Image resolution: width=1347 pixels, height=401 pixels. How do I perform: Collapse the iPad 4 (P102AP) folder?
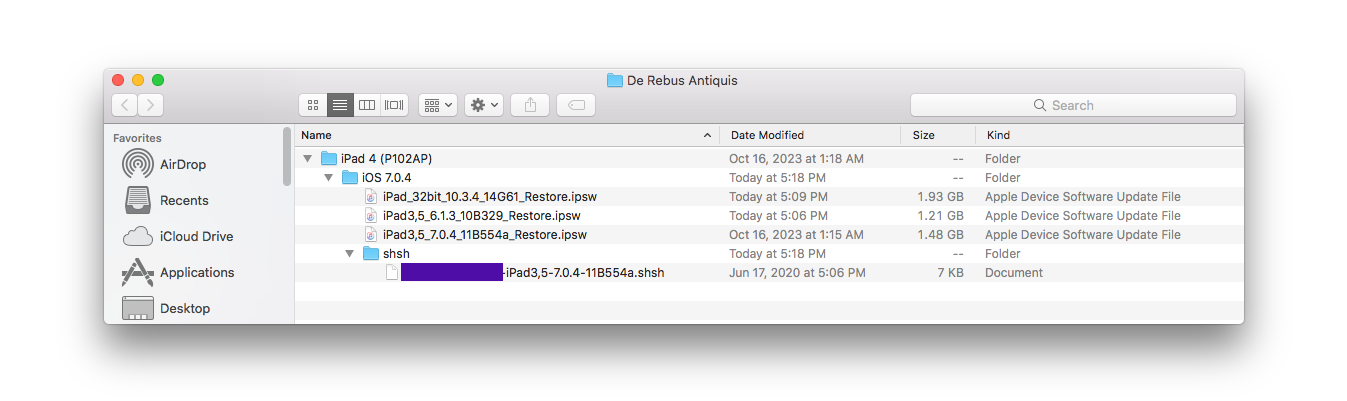pos(308,158)
